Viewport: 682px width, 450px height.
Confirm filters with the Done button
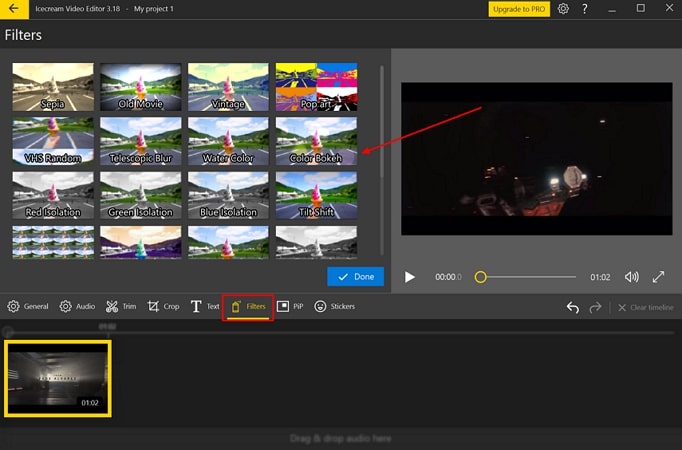(355, 277)
